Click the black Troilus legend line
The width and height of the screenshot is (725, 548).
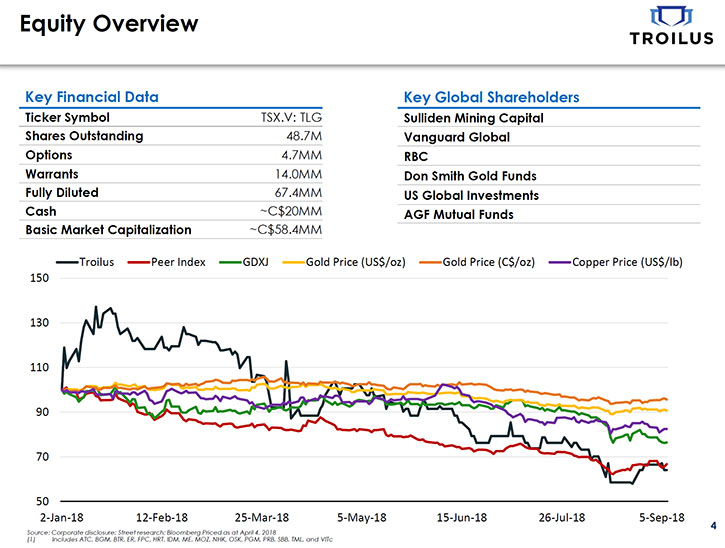click(67, 263)
